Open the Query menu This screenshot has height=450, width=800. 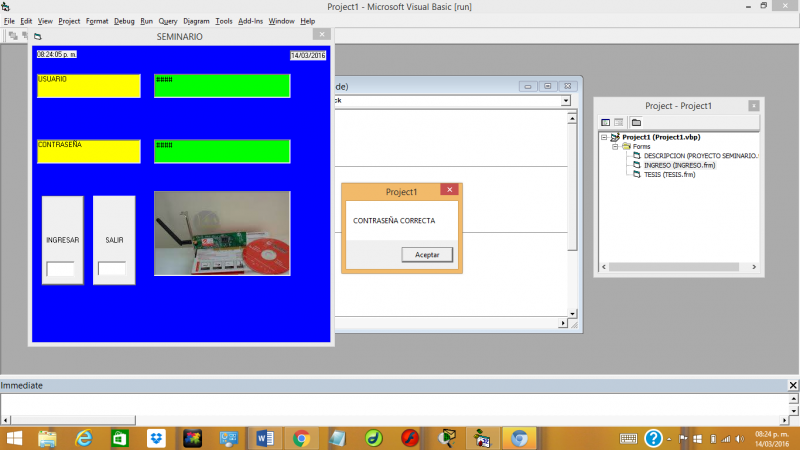click(x=168, y=21)
